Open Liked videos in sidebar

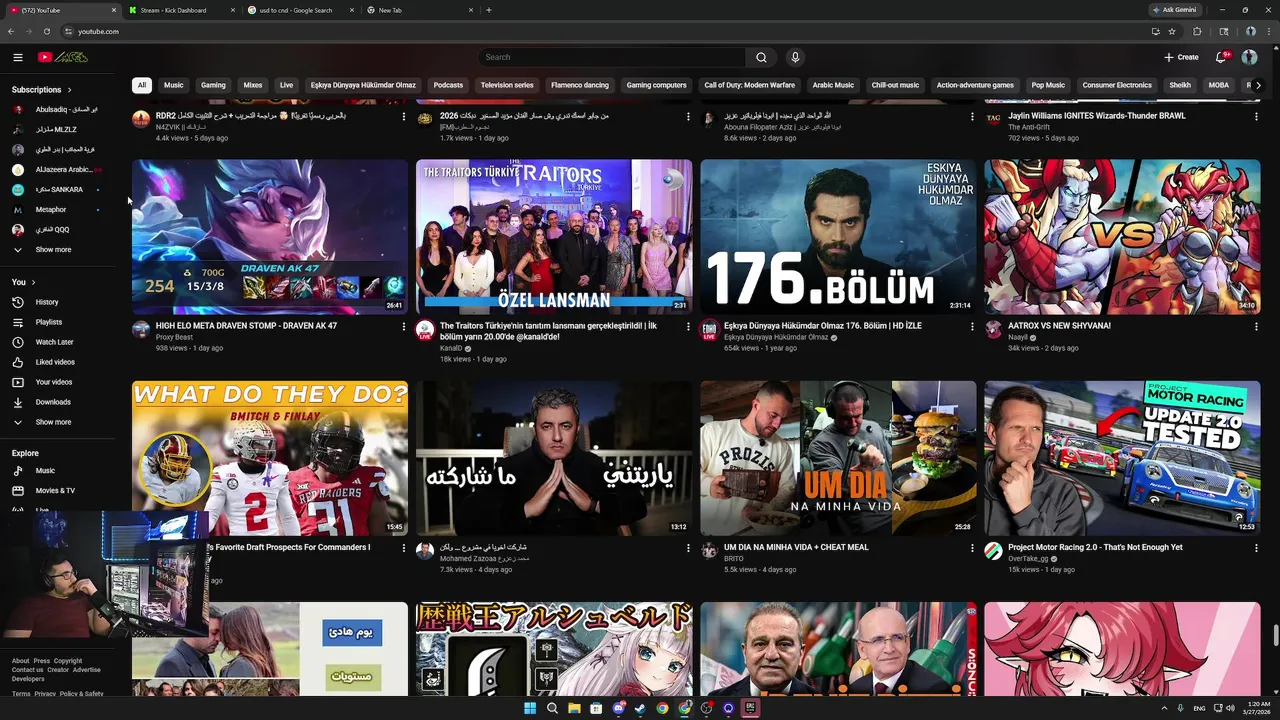[x=55, y=362]
